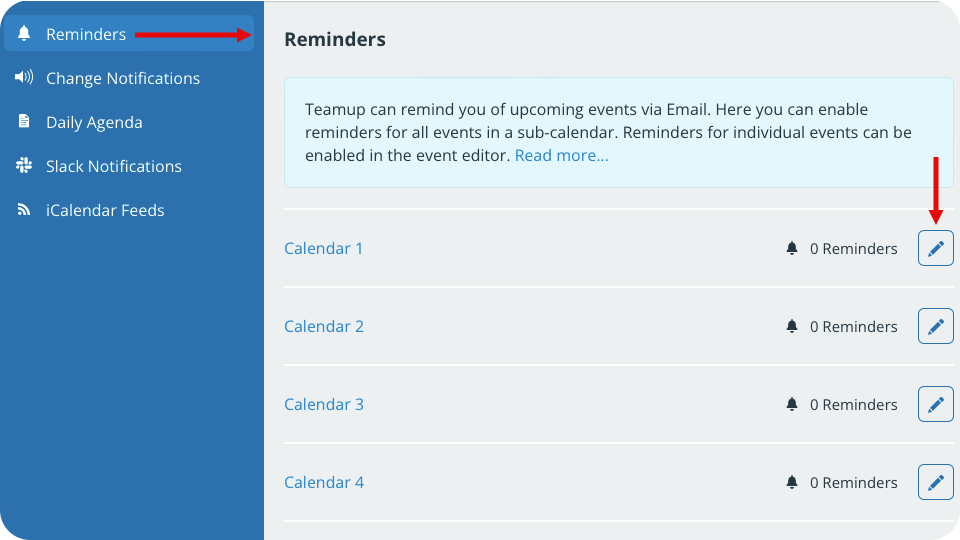Open the Calendar 2 link
The width and height of the screenshot is (960, 540).
pyautogui.click(x=324, y=326)
